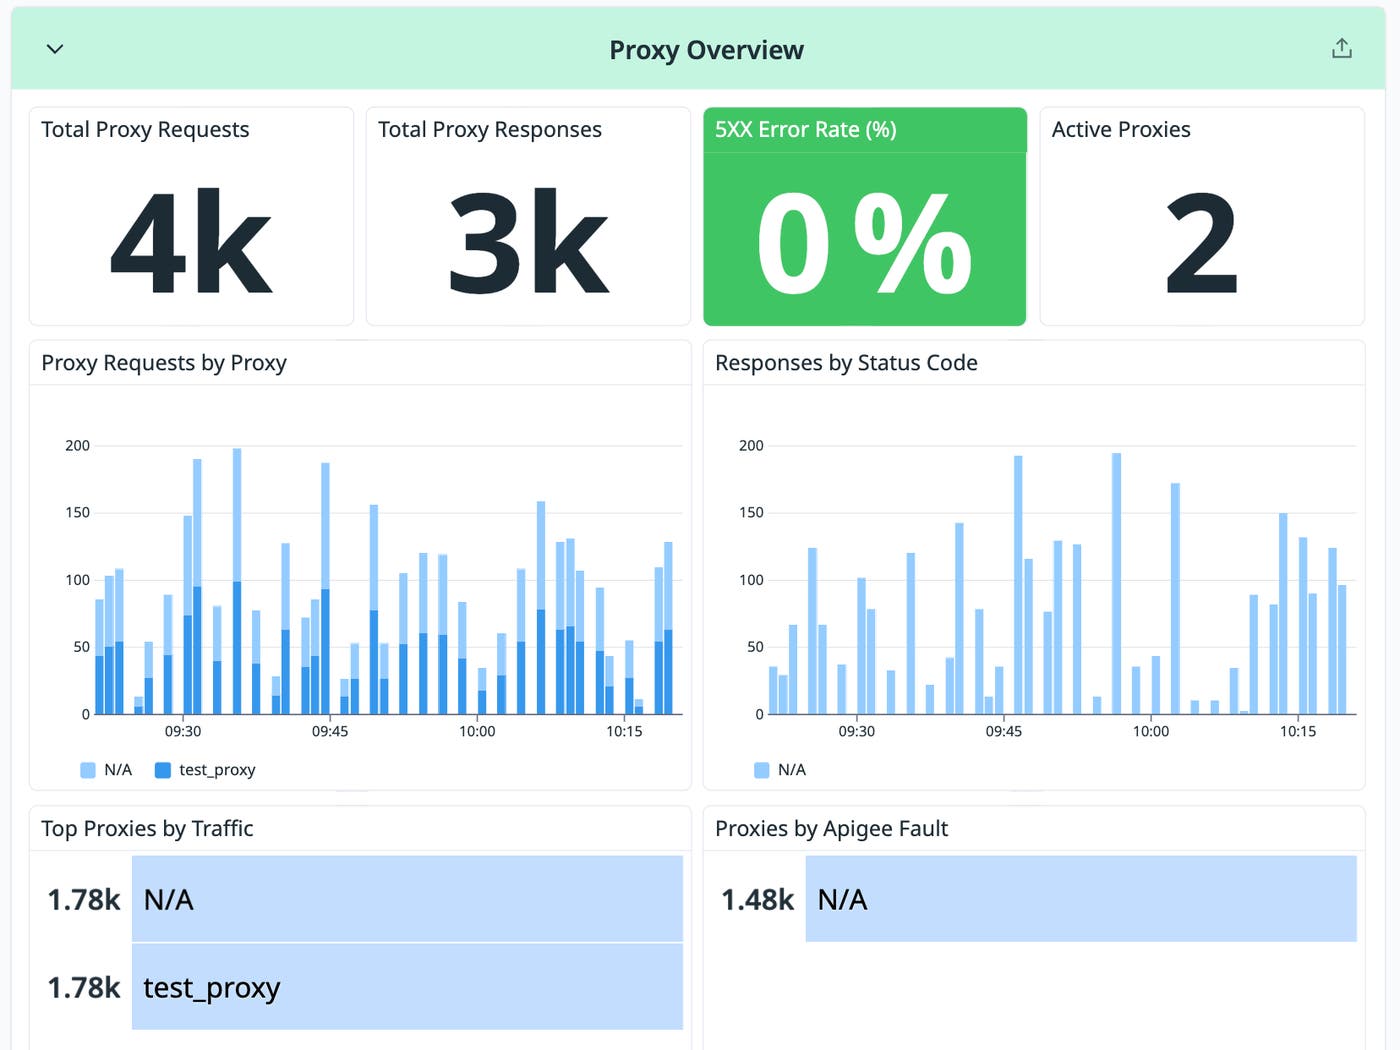The width and height of the screenshot is (1400, 1050).
Task: Click 09:30 tick in Status Code chart
Action: 857,731
